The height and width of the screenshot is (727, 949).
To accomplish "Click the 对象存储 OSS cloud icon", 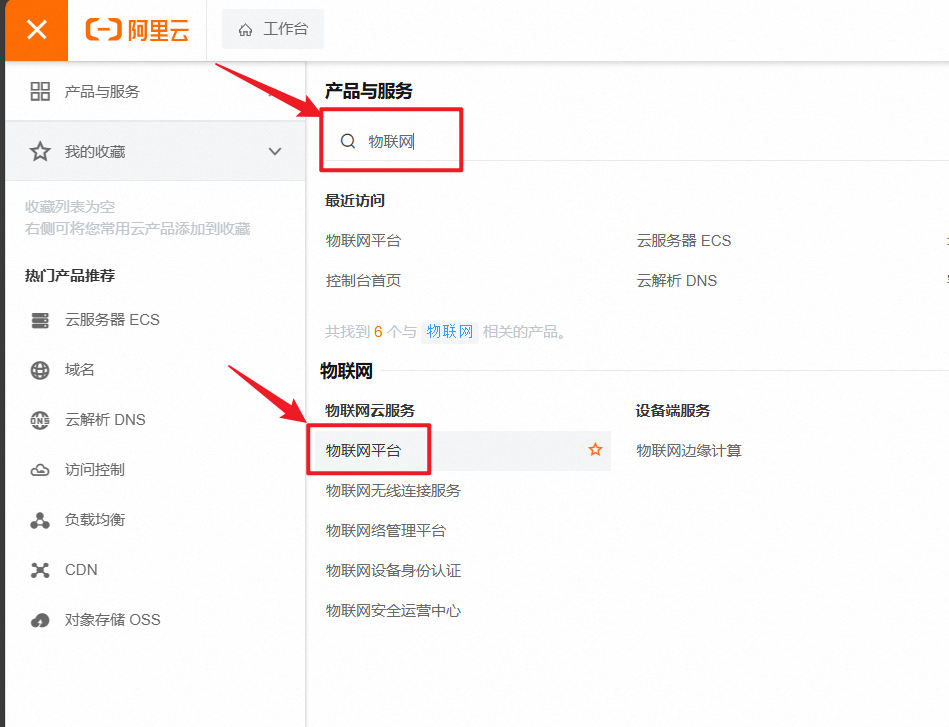I will (40, 620).
